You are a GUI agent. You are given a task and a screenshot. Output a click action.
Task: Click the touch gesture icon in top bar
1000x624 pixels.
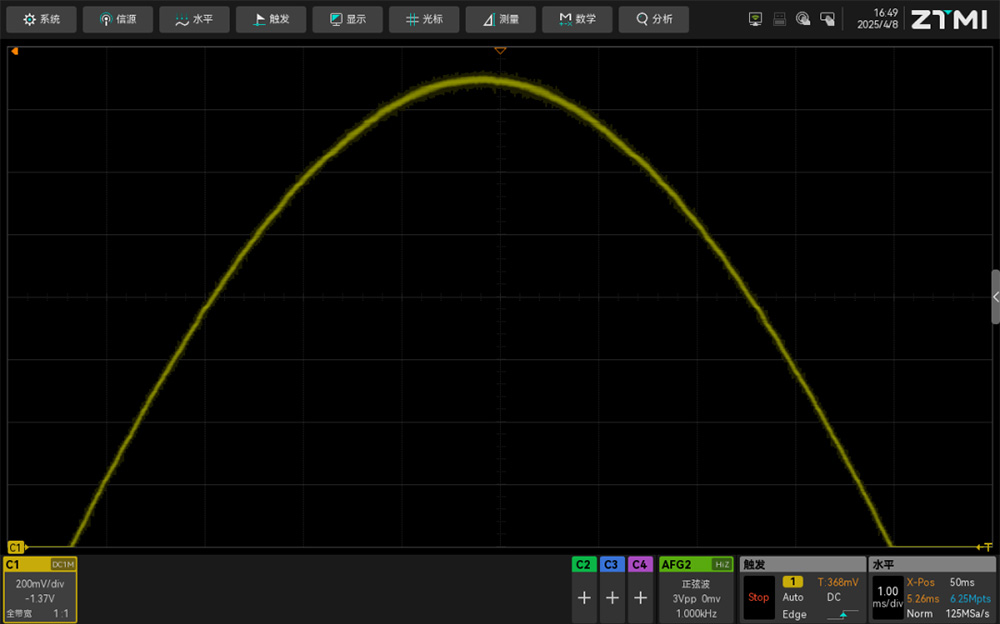click(x=803, y=19)
